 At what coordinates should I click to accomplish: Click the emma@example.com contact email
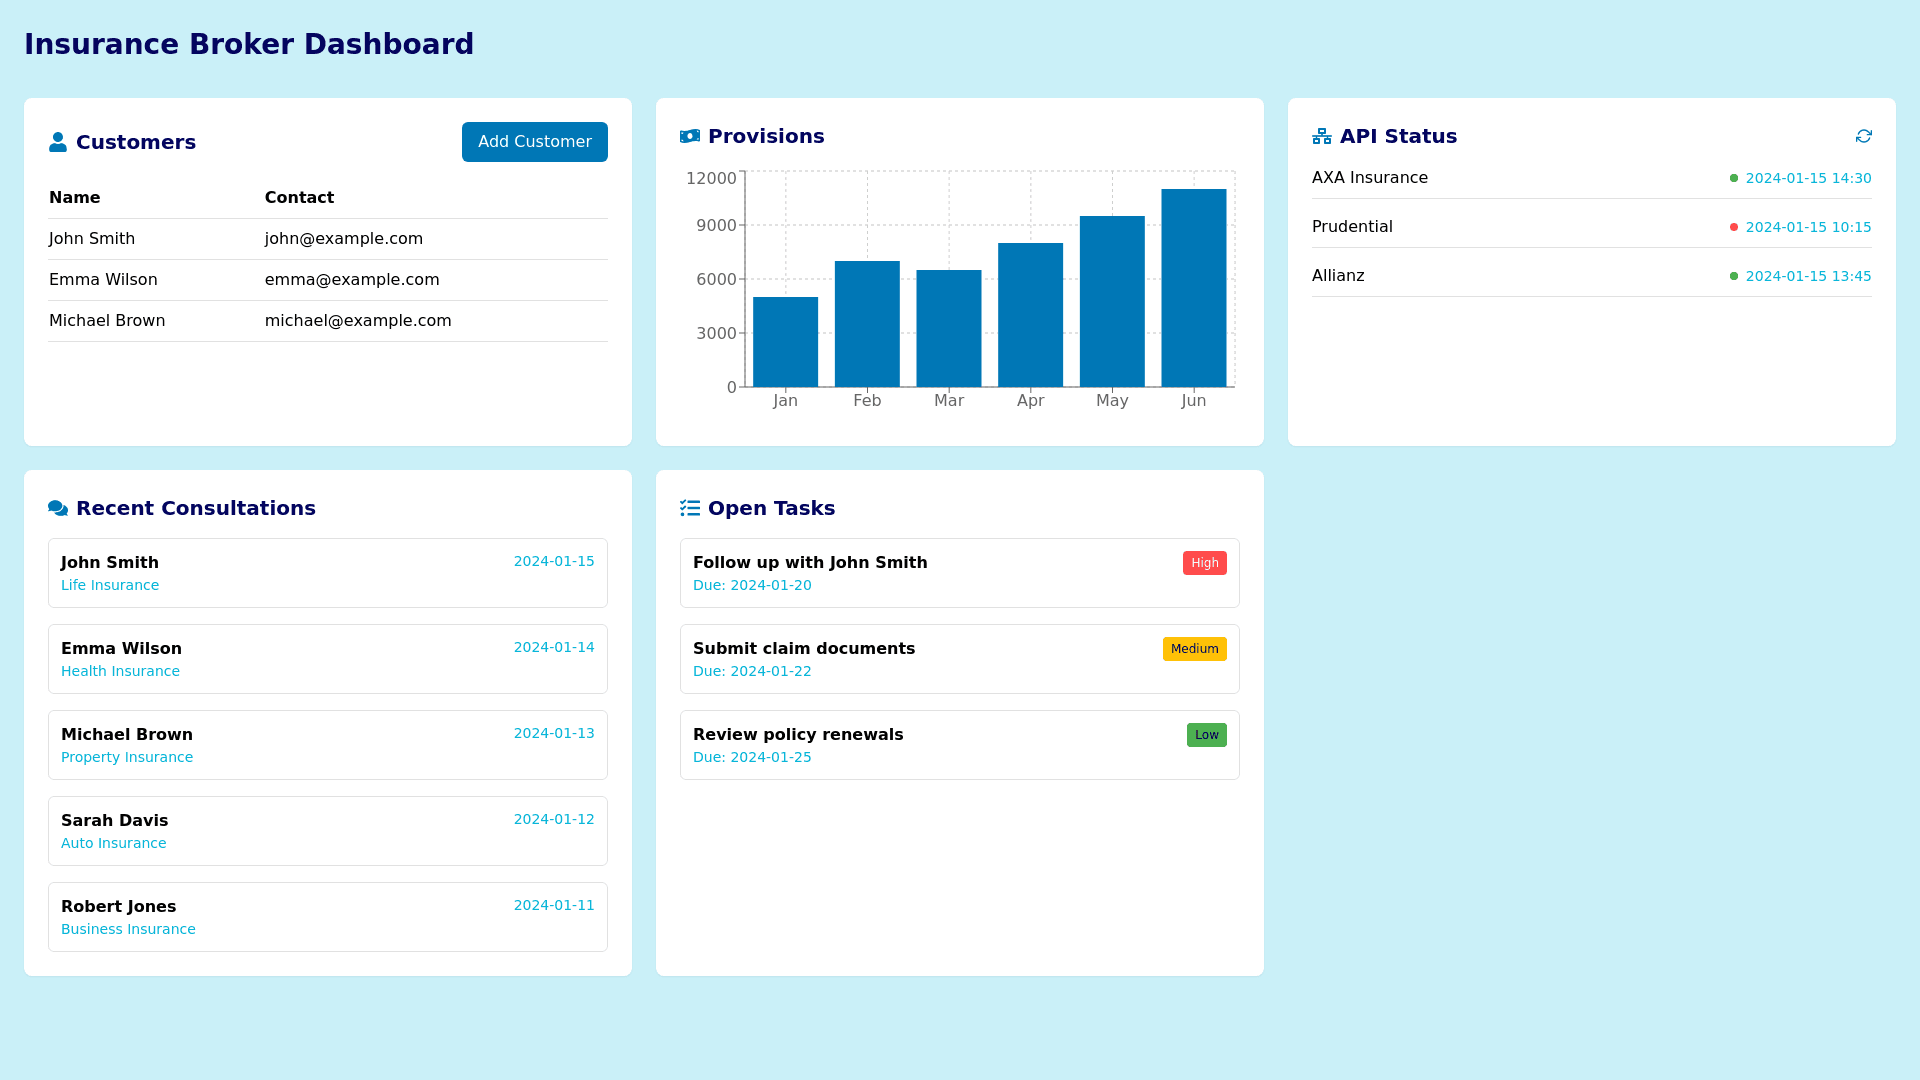tap(352, 280)
